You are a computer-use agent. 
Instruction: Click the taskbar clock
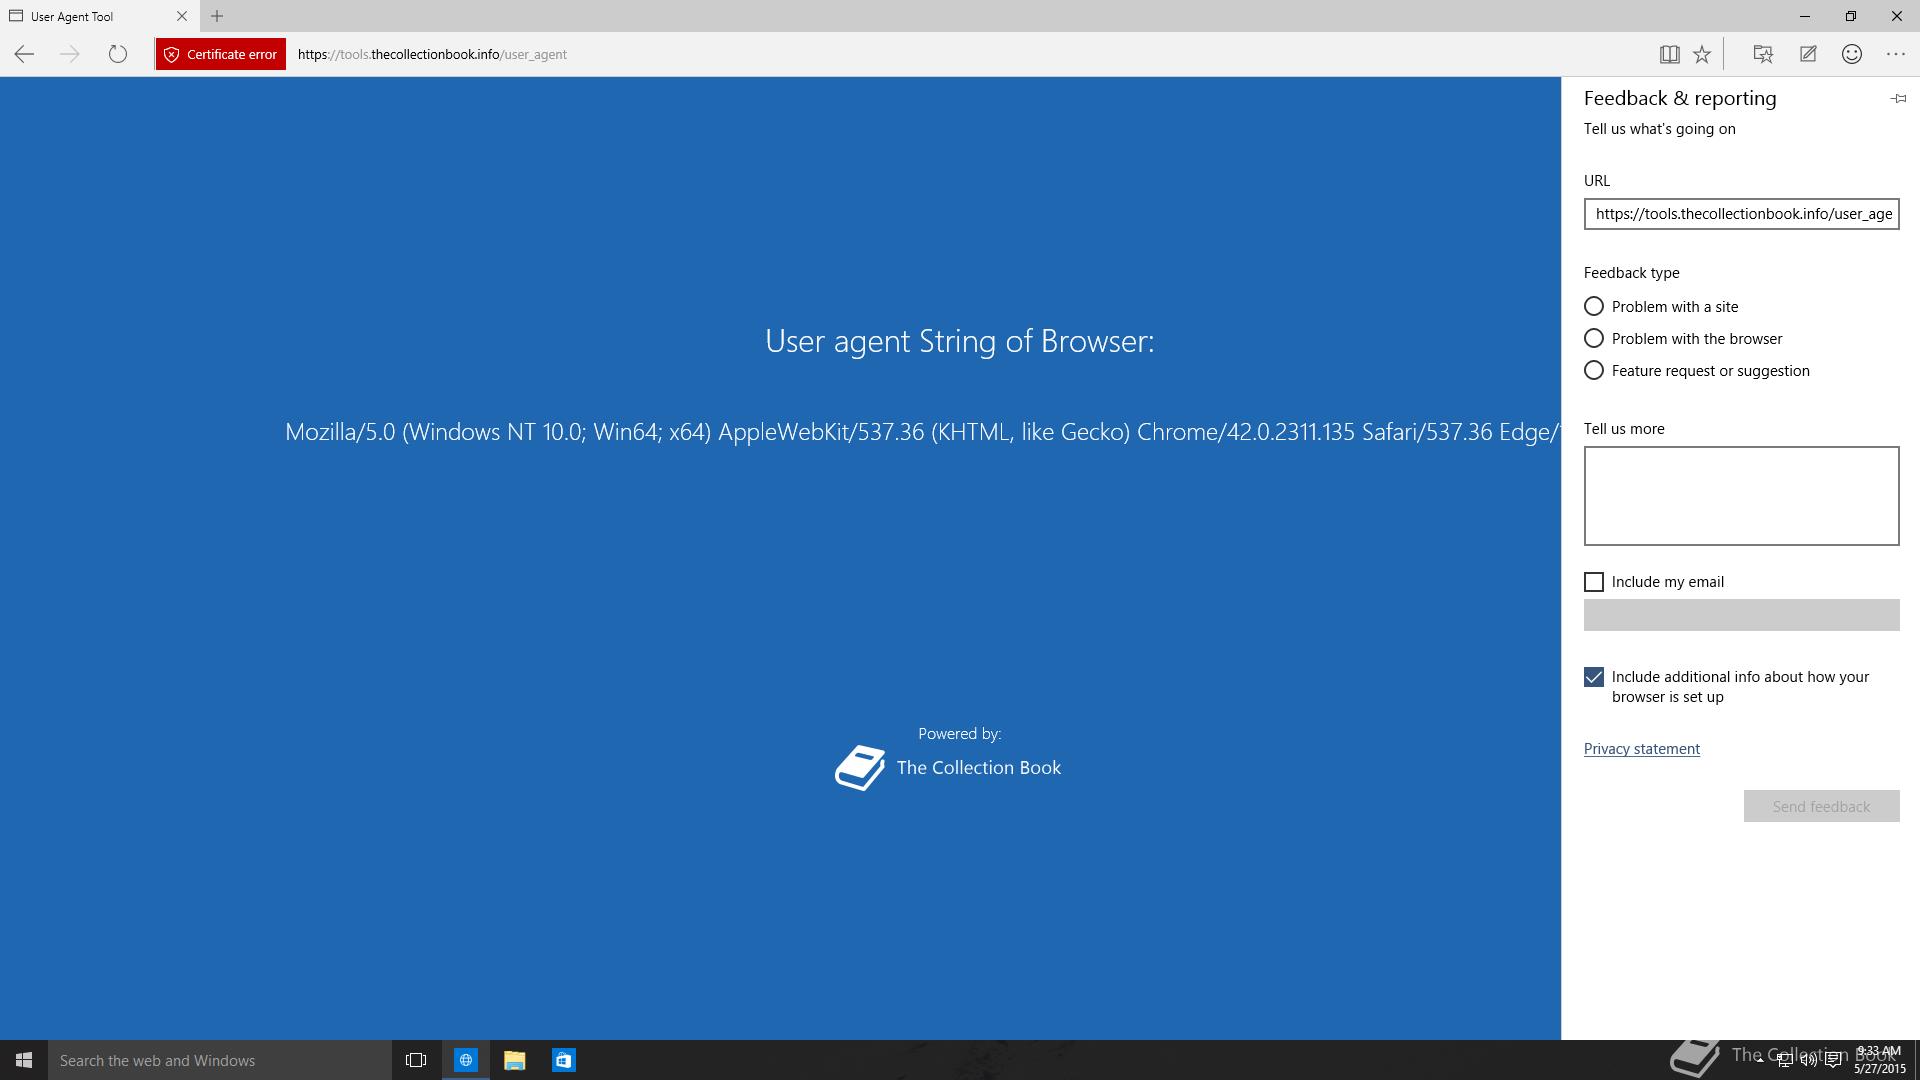[1880, 1060]
